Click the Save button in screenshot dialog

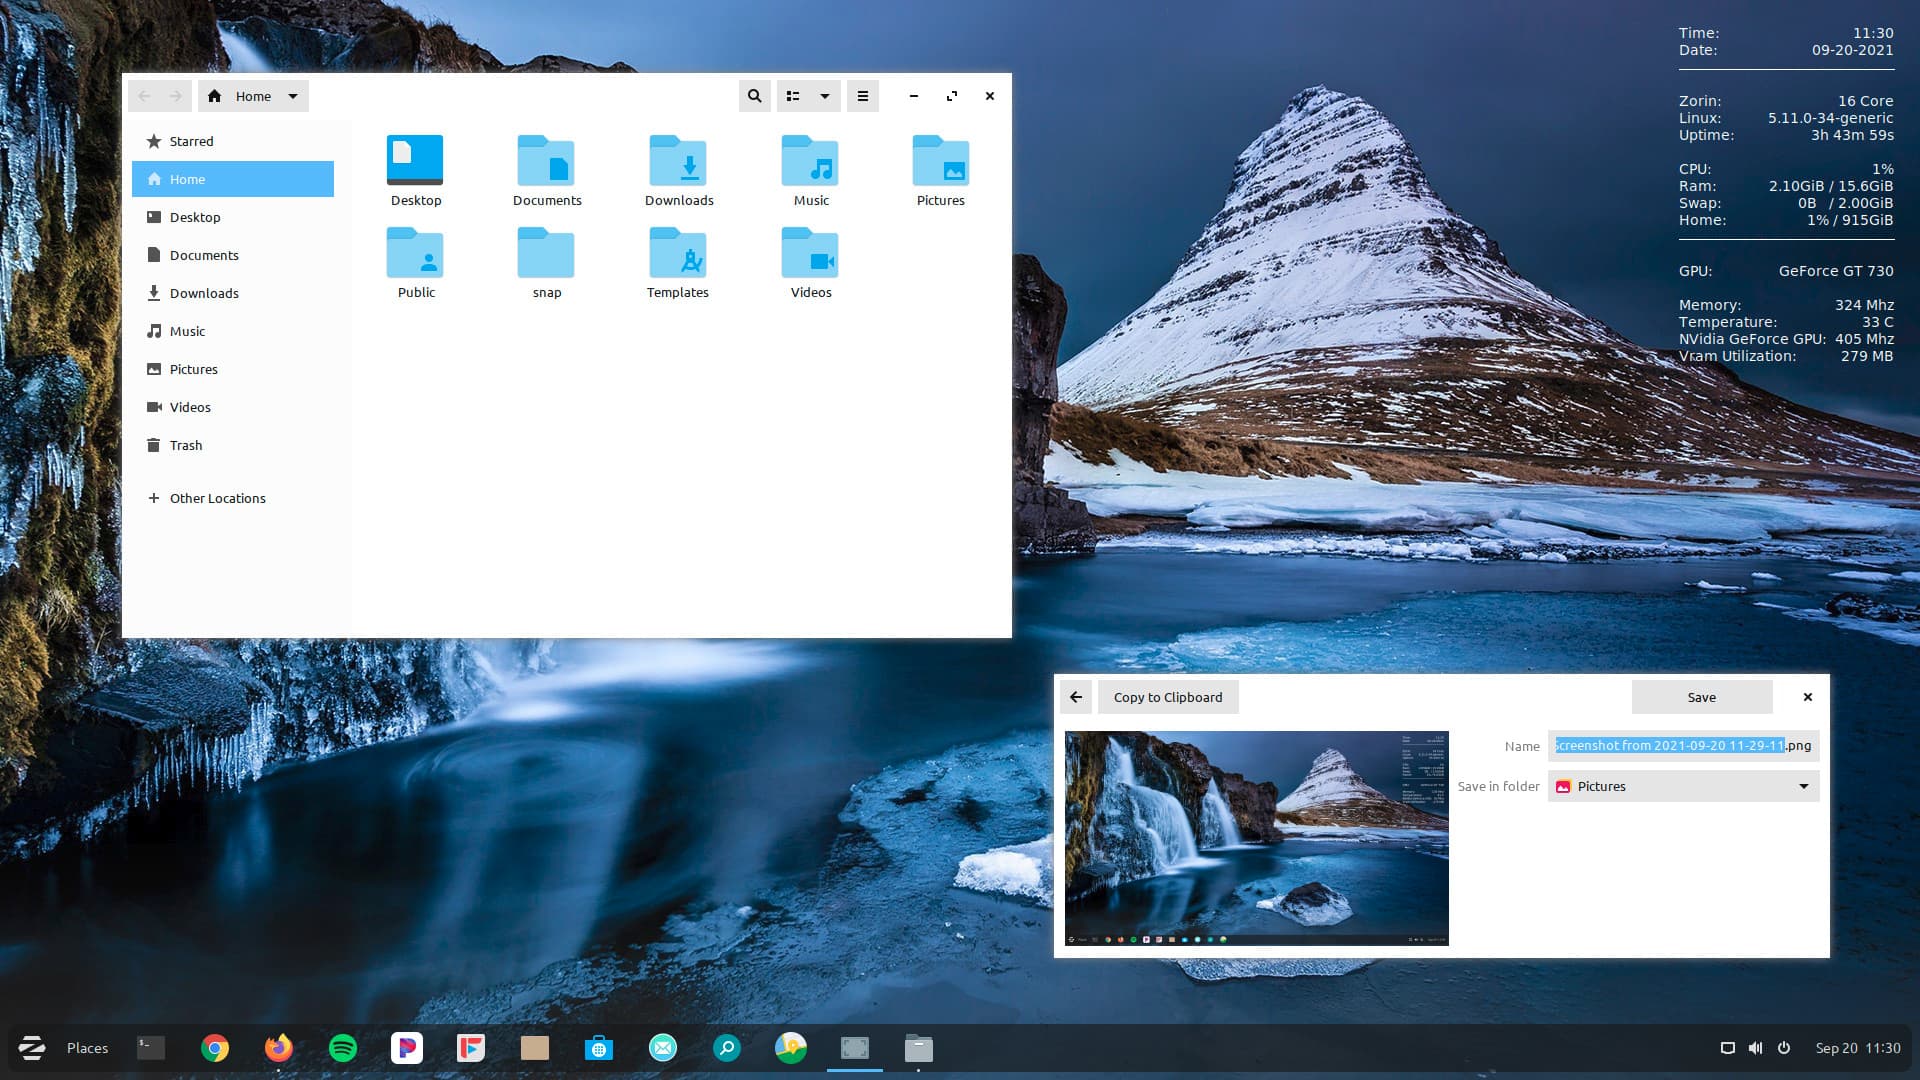[1701, 697]
